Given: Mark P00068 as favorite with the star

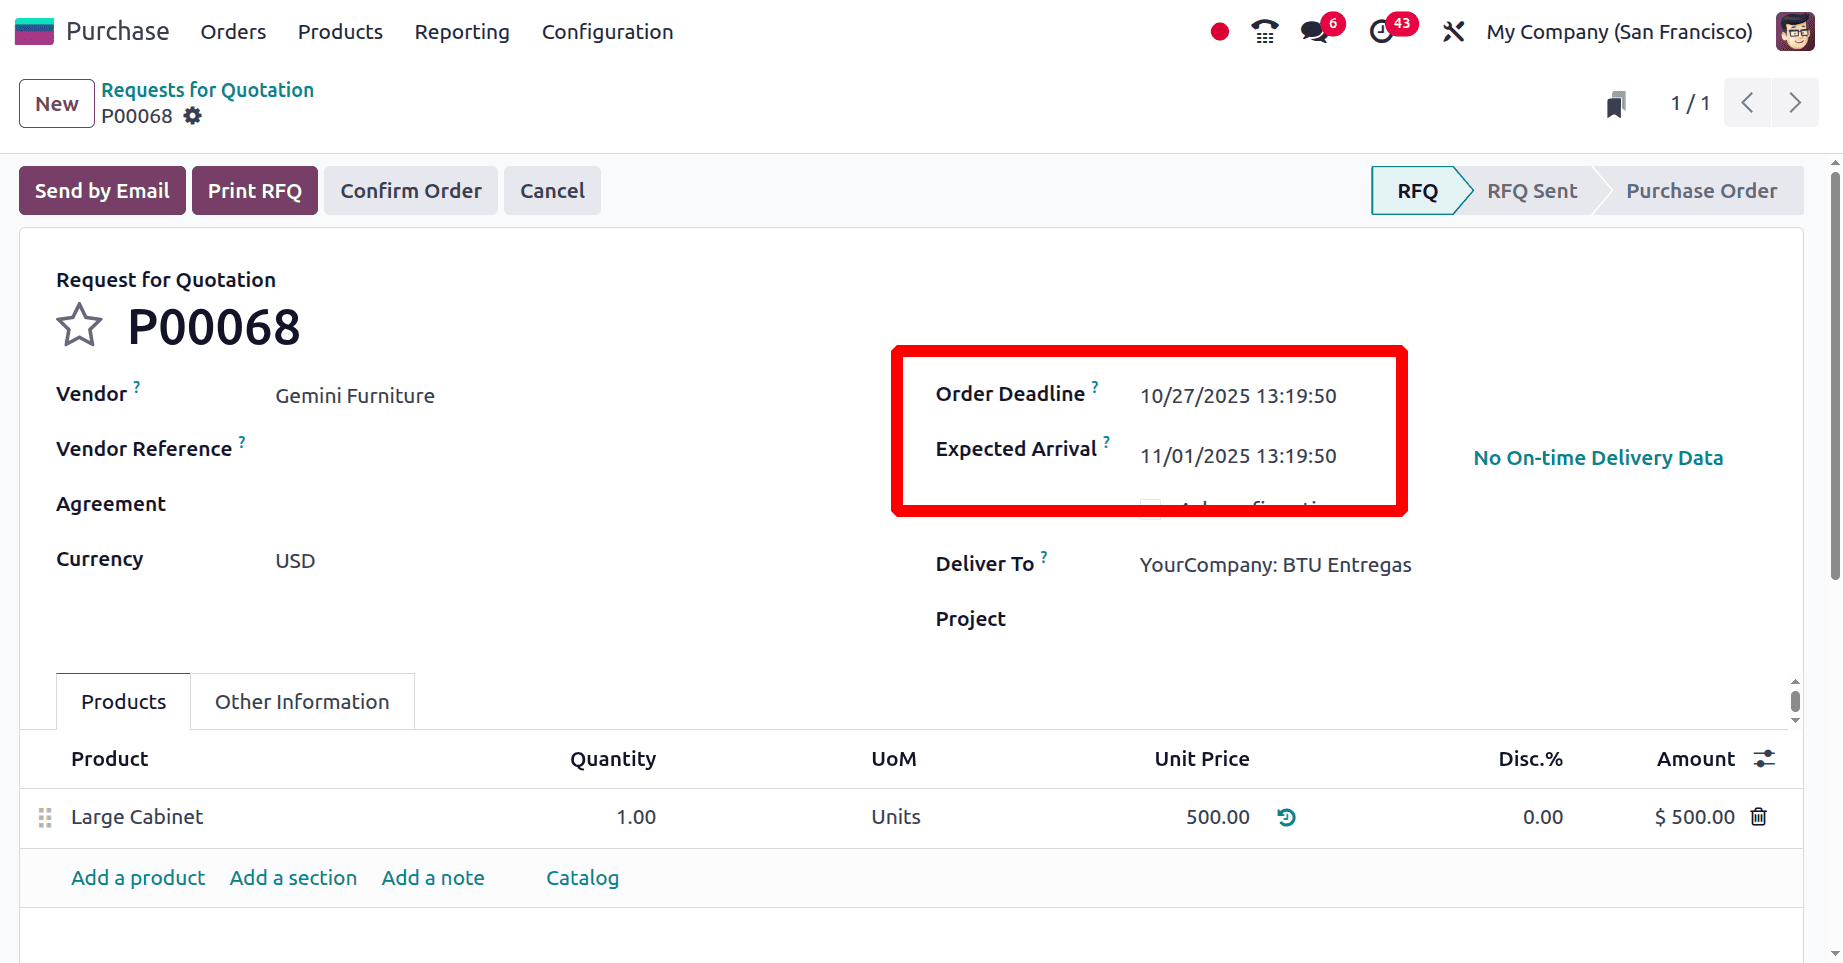Looking at the screenshot, I should [x=79, y=324].
